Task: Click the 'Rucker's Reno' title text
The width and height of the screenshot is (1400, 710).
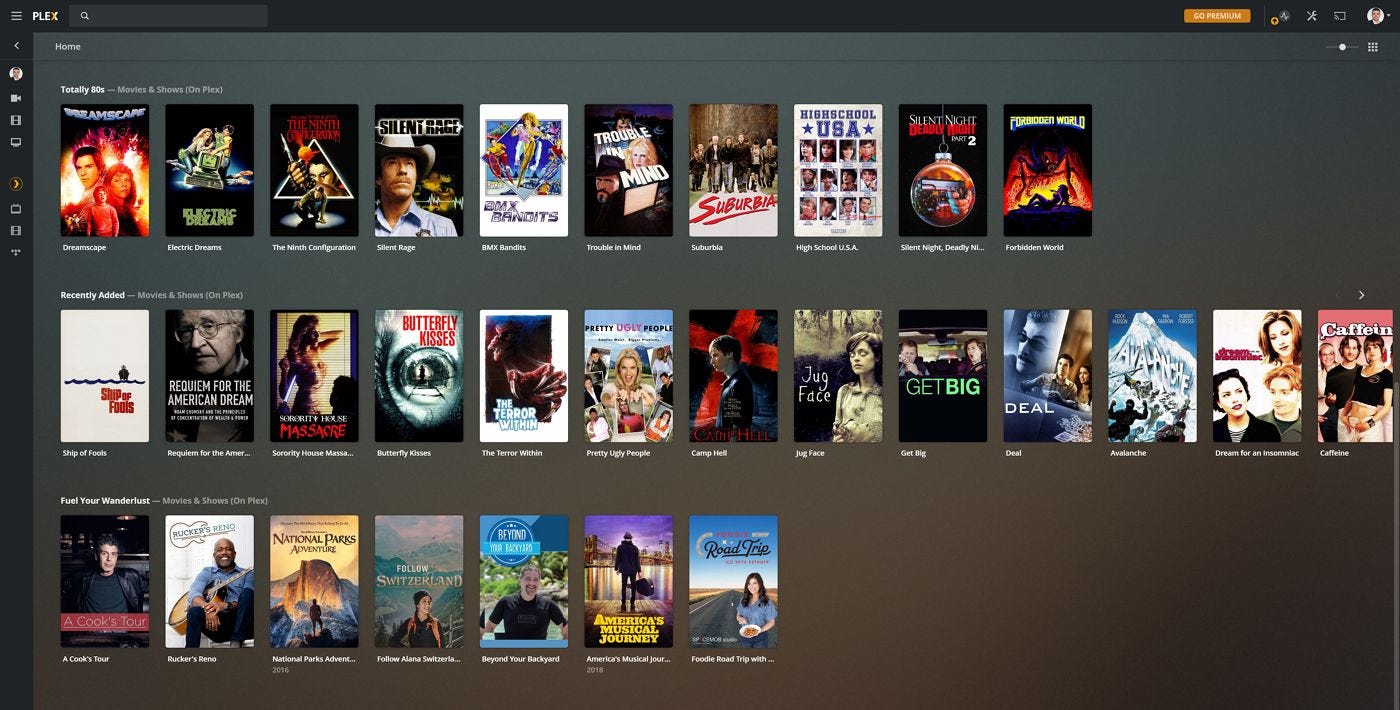Action: pyautogui.click(x=192, y=659)
